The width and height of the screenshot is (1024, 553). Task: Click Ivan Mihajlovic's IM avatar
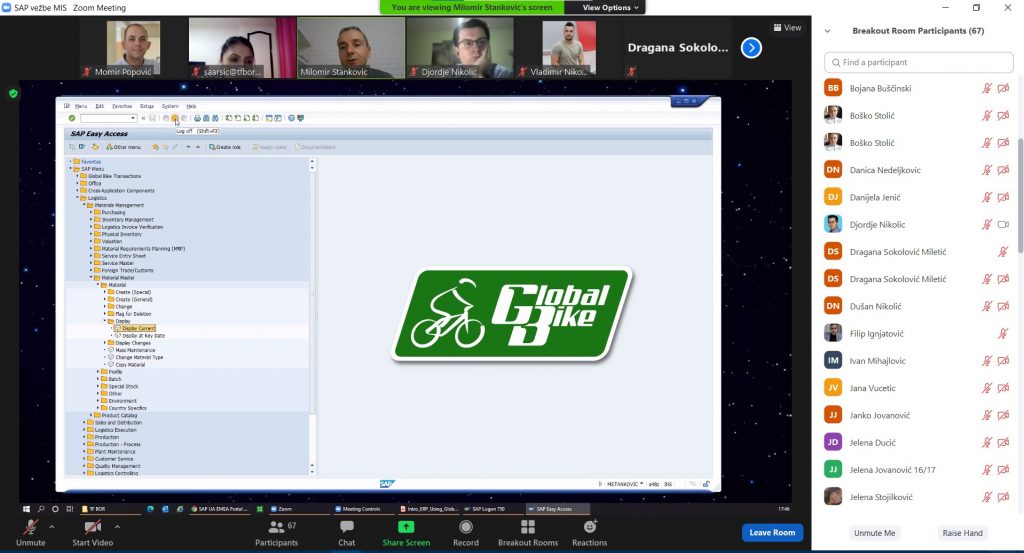833,360
